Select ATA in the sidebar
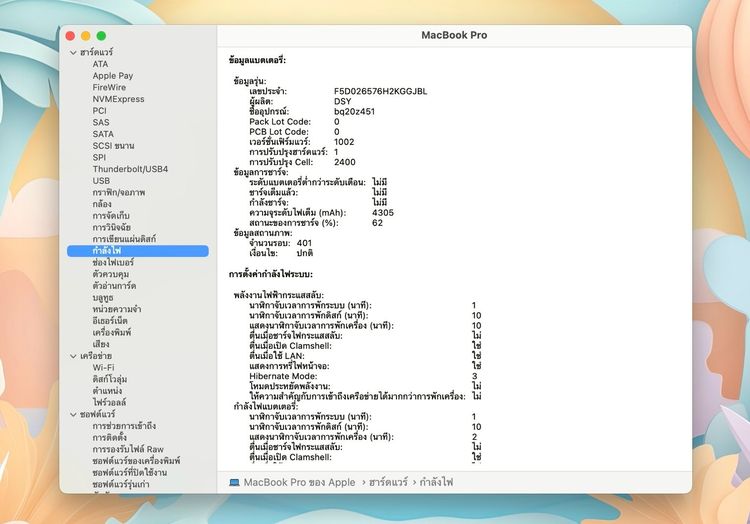Image resolution: width=750 pixels, height=524 pixels. (100, 64)
